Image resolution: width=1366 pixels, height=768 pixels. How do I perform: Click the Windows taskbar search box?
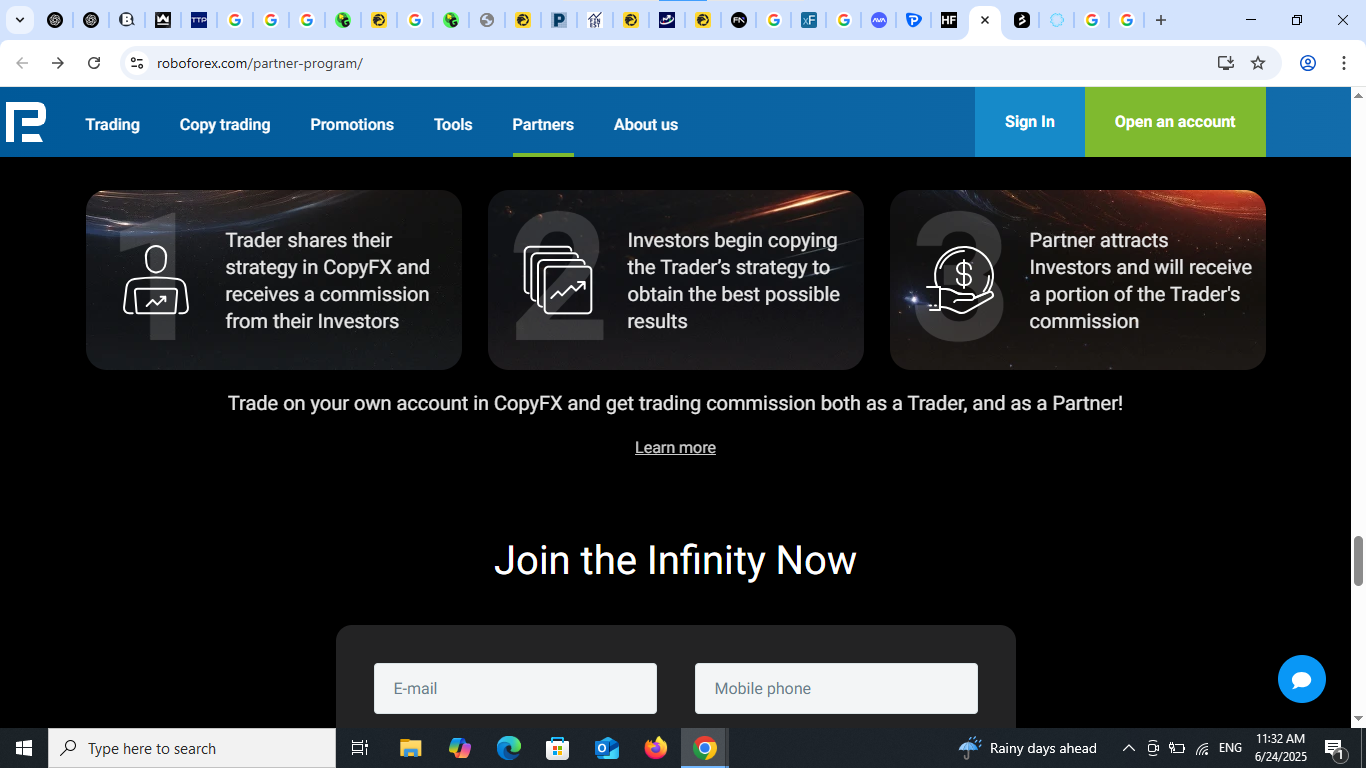192,748
